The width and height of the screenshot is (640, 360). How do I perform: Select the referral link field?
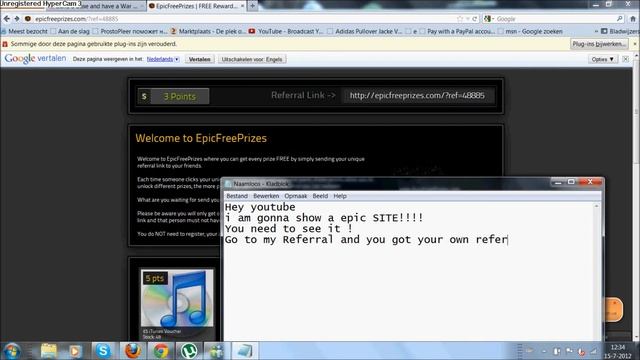point(417,96)
